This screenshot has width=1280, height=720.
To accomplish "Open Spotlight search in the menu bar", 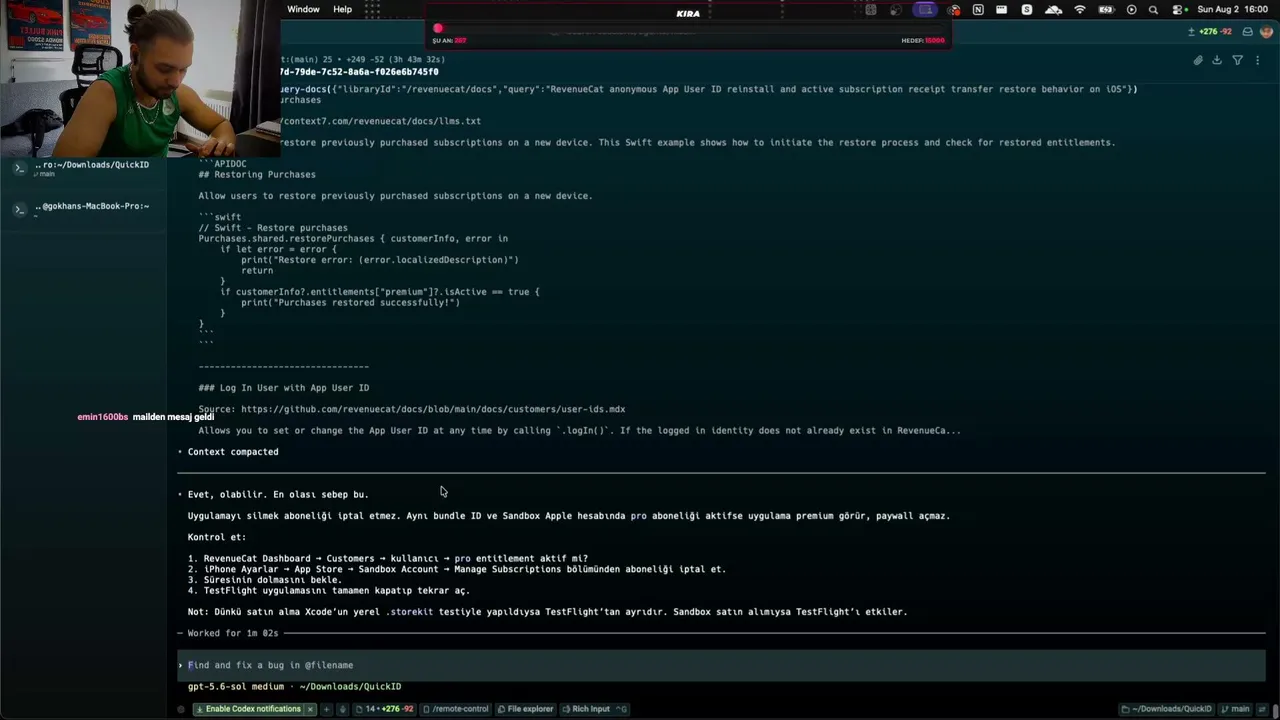I will click(1153, 10).
